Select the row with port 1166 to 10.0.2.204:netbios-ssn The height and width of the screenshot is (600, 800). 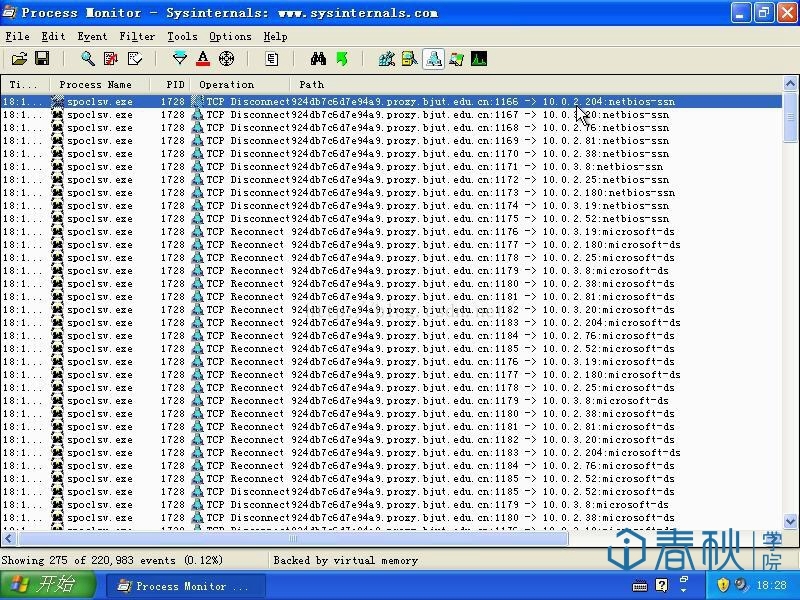click(391, 102)
